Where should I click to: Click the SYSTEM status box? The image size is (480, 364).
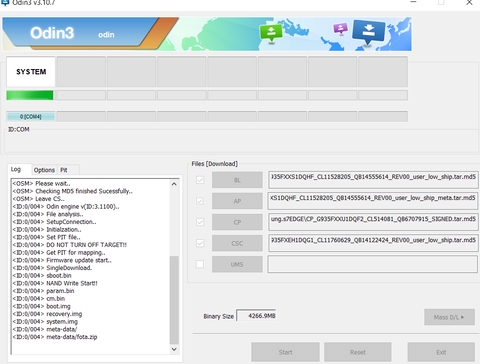pyautogui.click(x=31, y=72)
